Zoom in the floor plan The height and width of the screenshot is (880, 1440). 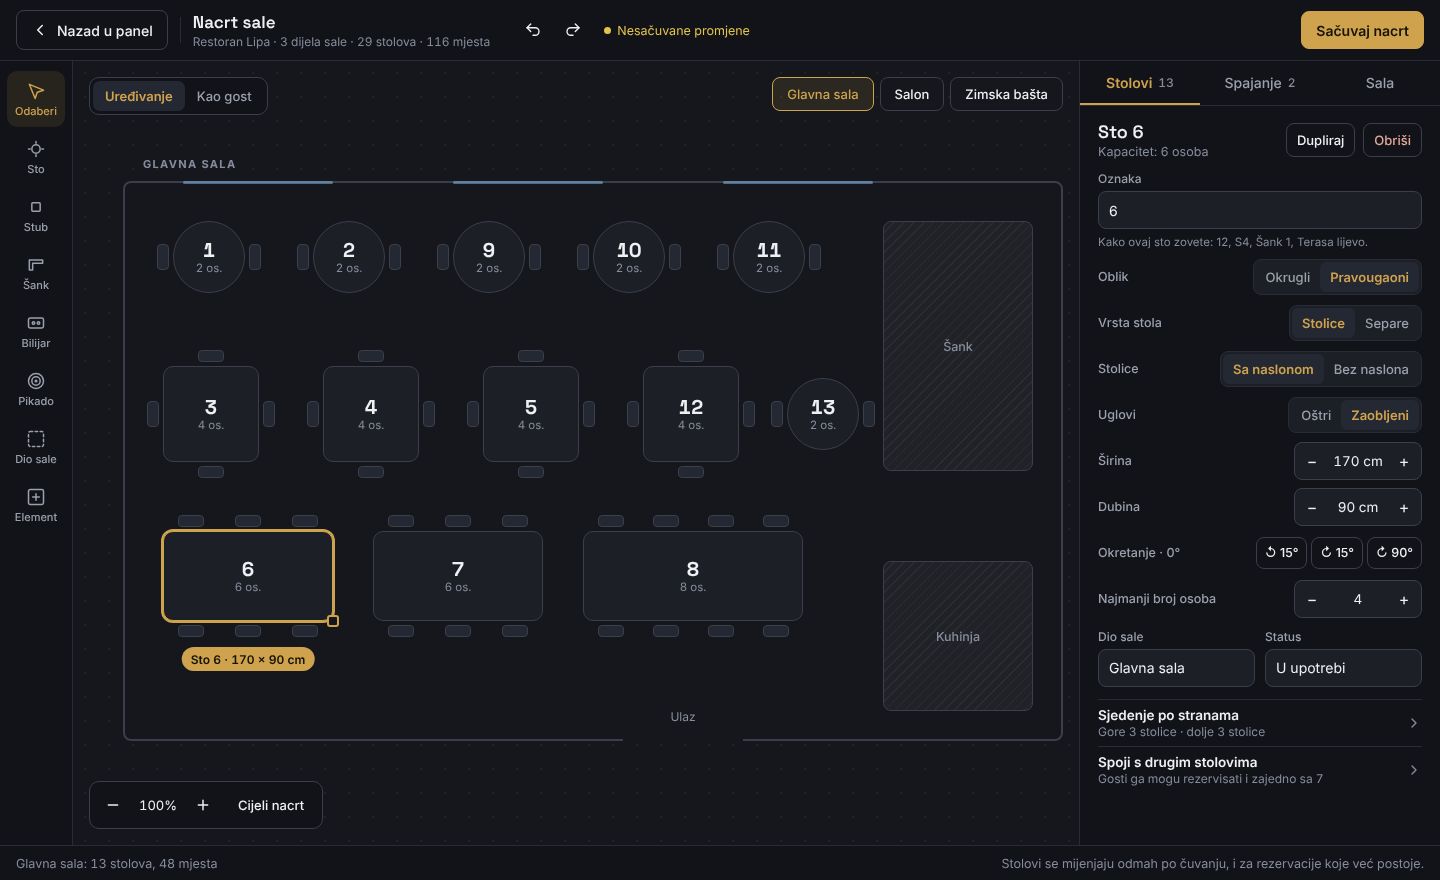click(203, 805)
